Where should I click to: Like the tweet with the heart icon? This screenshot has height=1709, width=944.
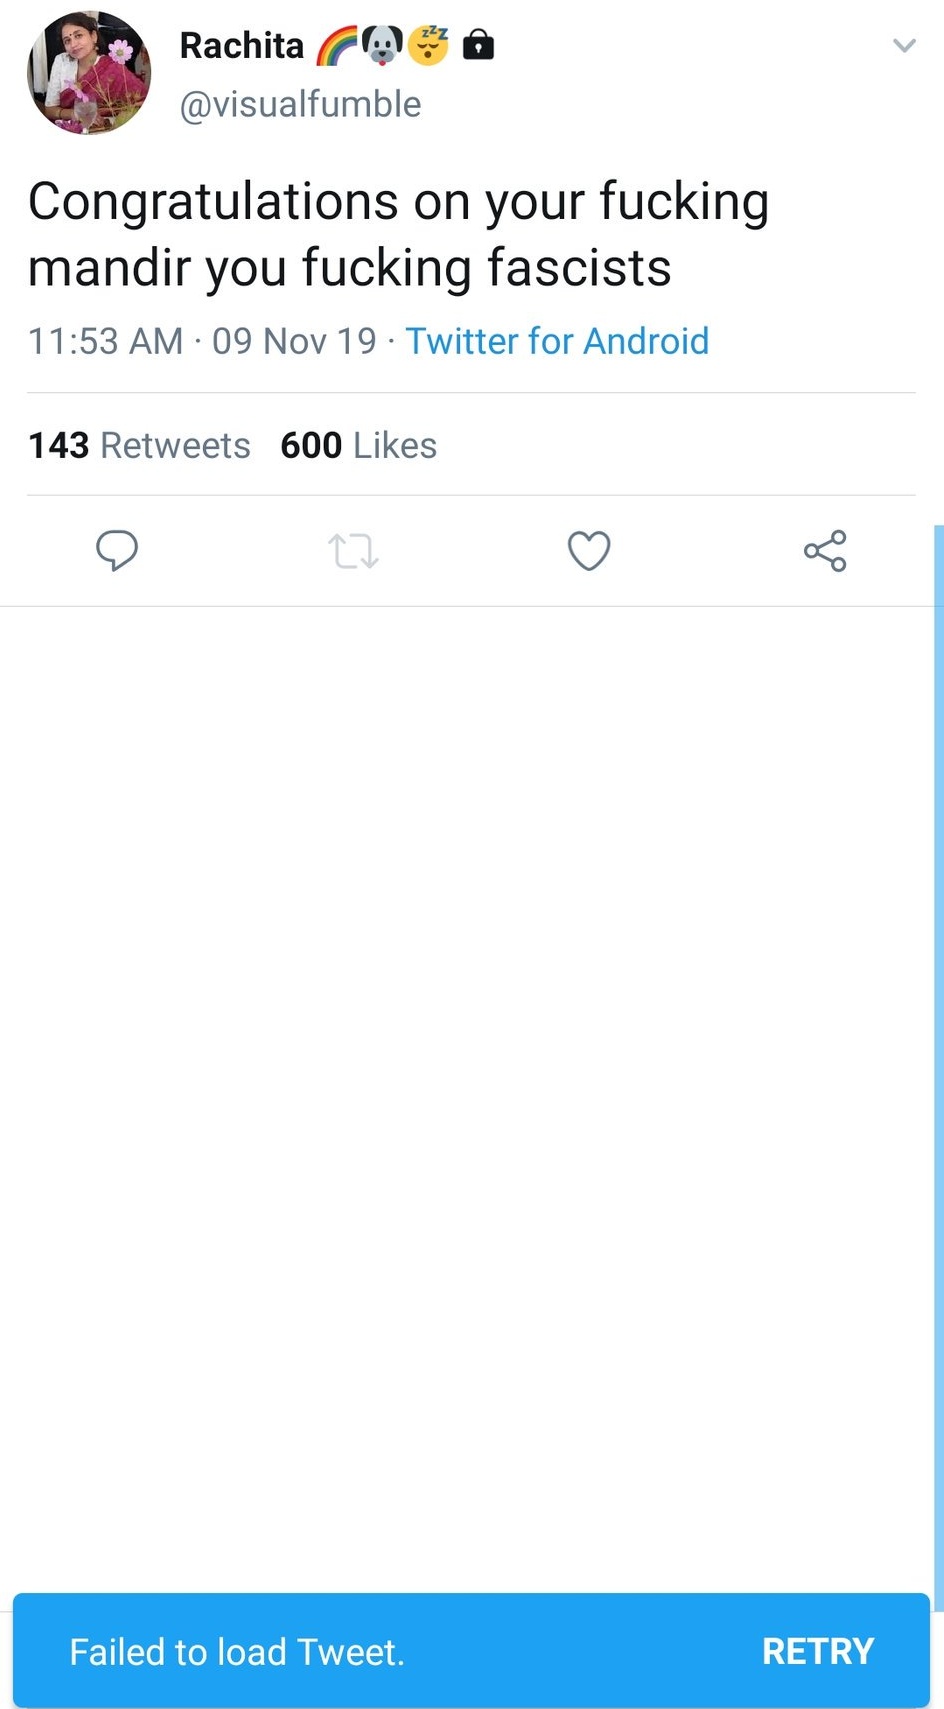click(589, 550)
